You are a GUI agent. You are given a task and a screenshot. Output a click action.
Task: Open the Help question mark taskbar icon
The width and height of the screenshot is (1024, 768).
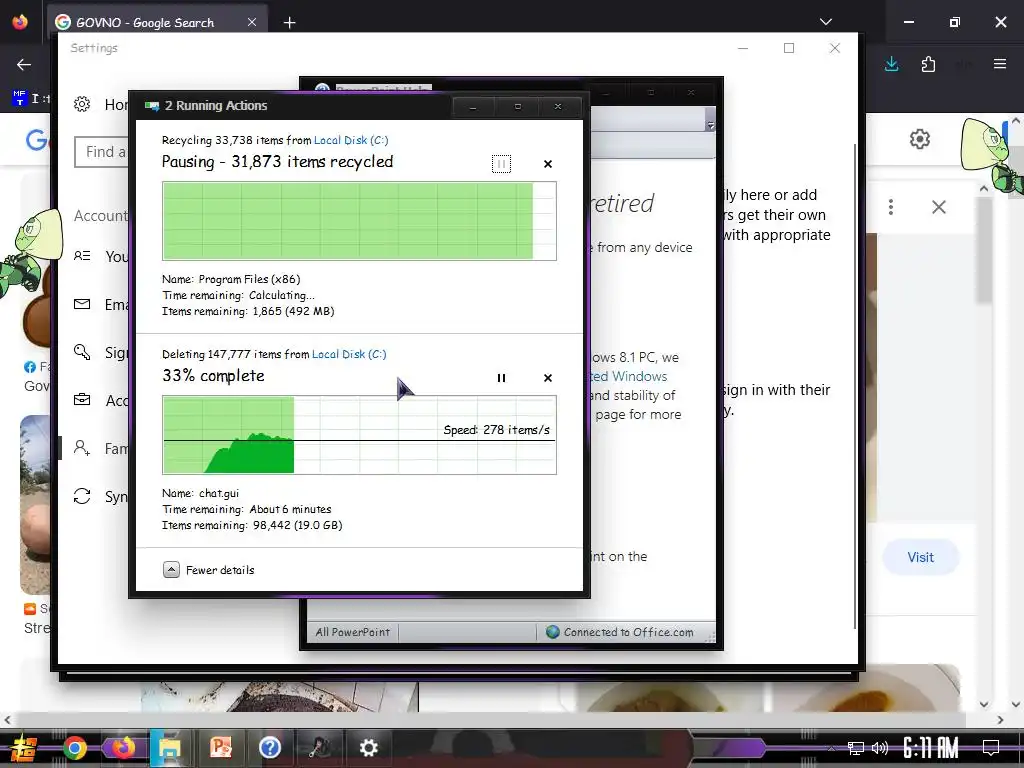tap(270, 748)
